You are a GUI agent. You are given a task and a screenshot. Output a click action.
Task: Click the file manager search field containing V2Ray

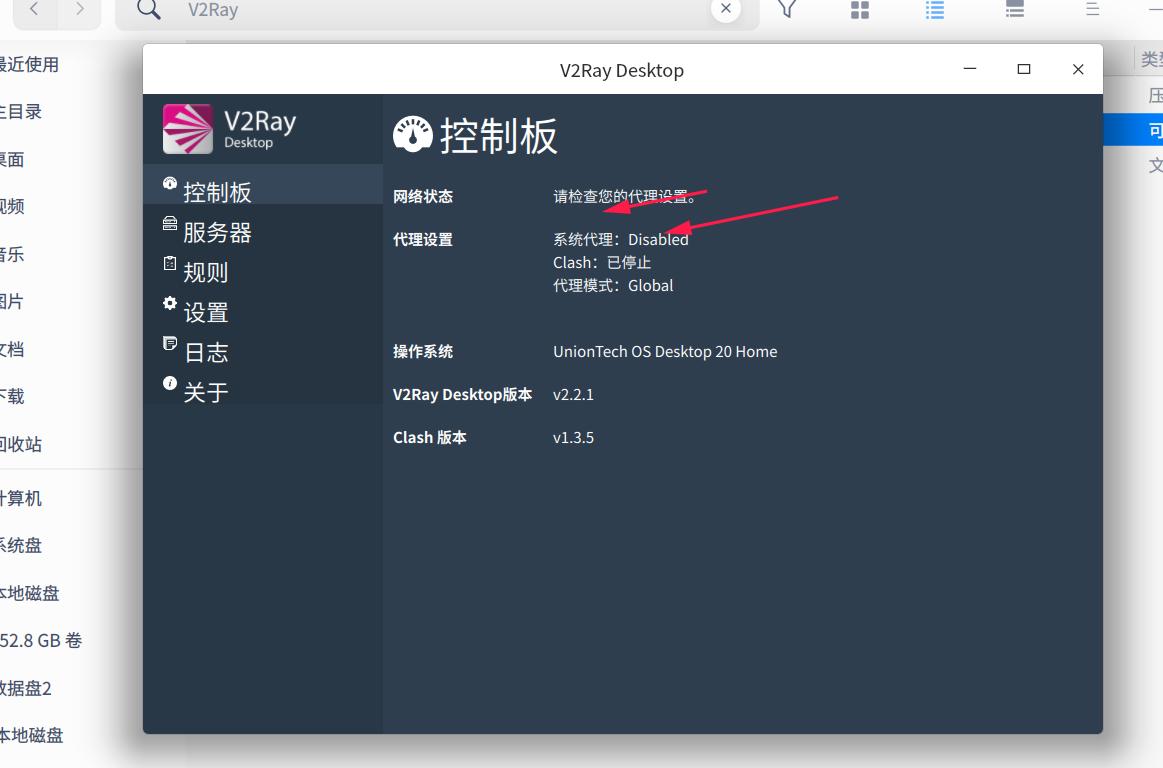438,10
